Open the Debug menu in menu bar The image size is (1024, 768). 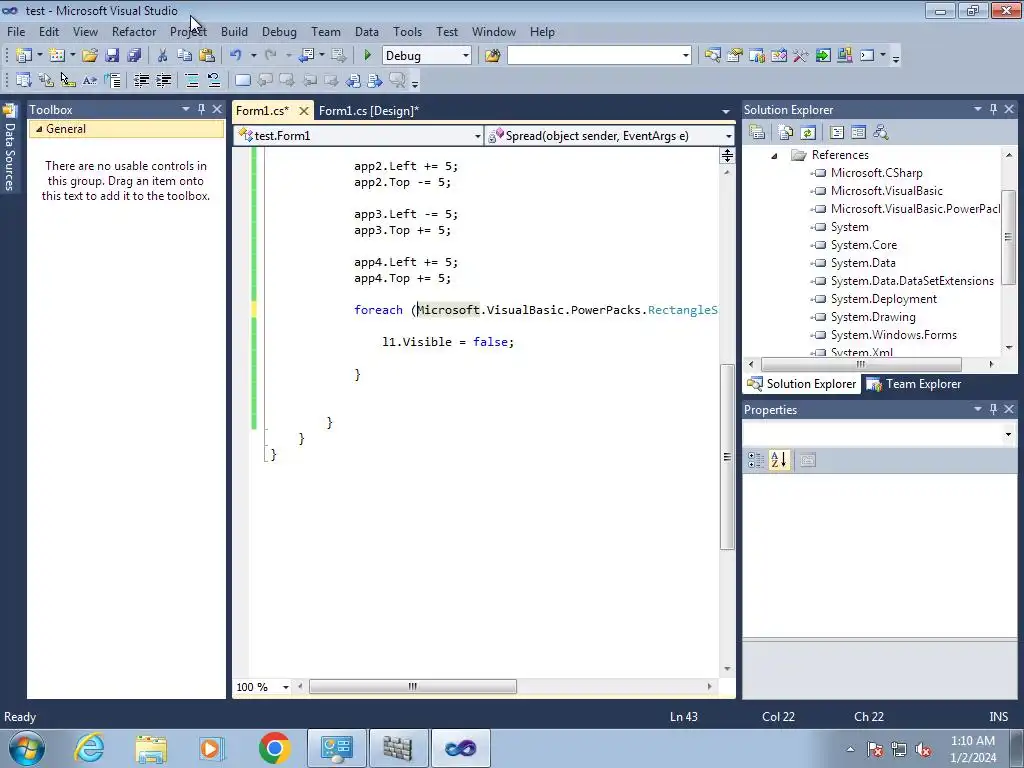[279, 31]
